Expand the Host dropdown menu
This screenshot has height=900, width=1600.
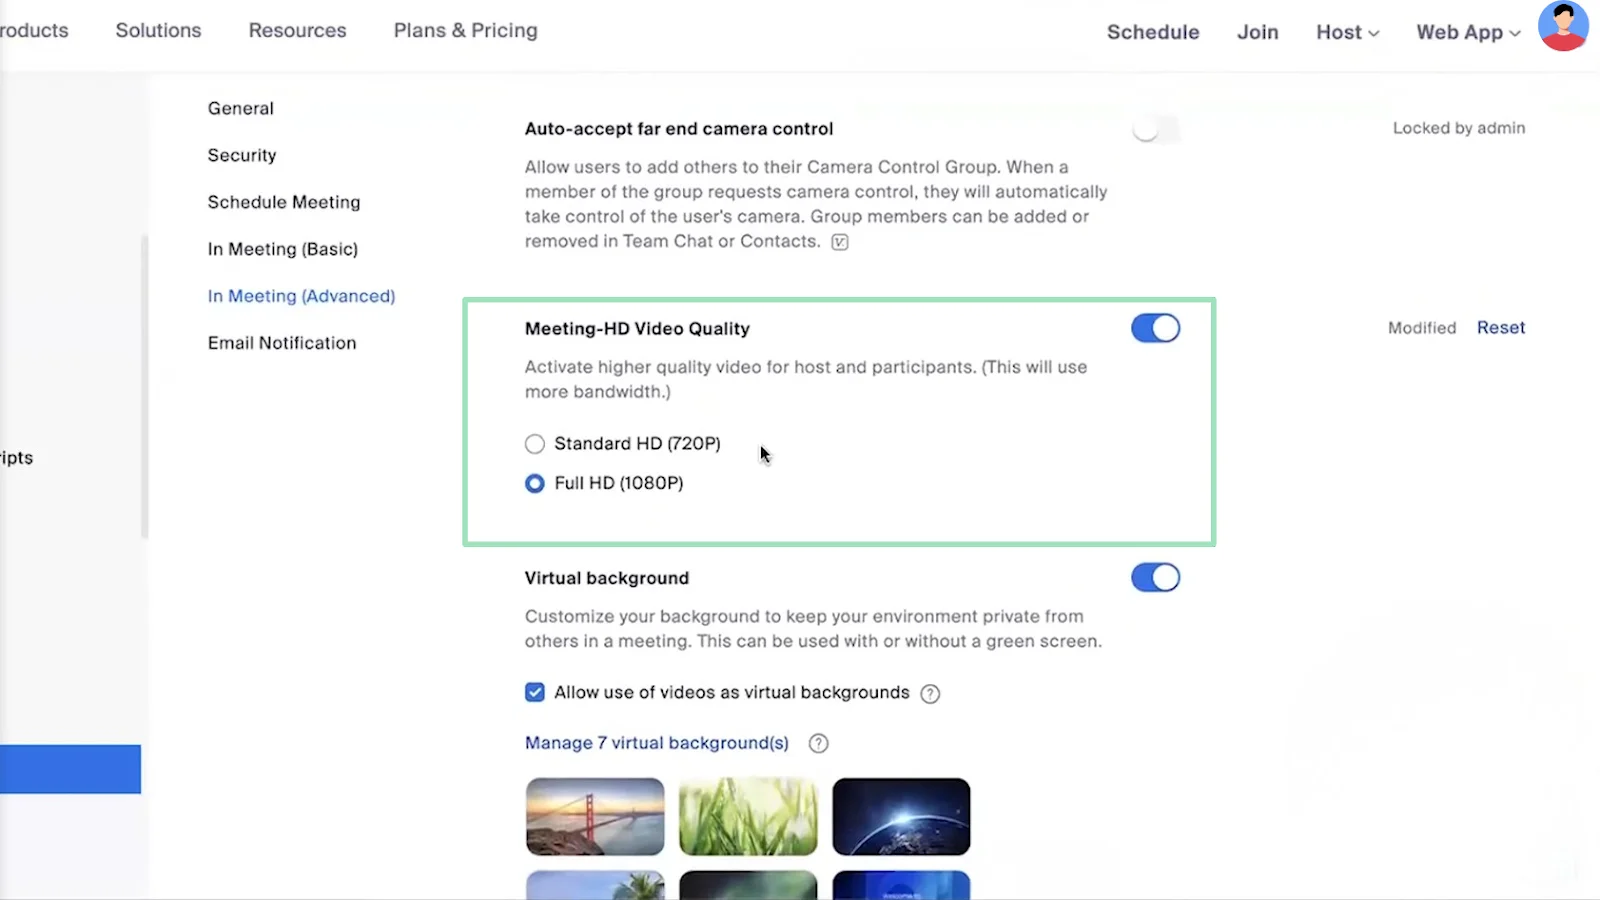[x=1346, y=31]
